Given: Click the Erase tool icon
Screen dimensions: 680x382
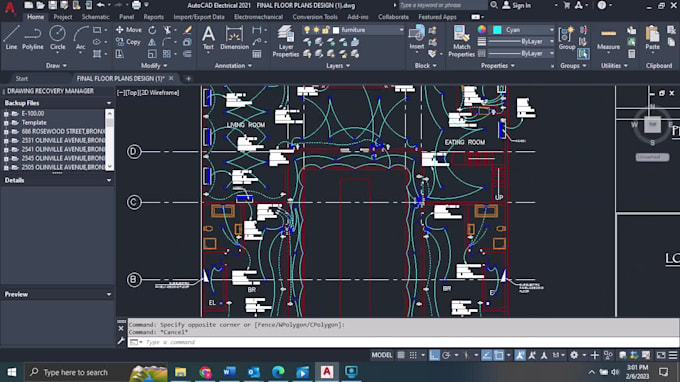Looking at the screenshot, I should (x=187, y=30).
